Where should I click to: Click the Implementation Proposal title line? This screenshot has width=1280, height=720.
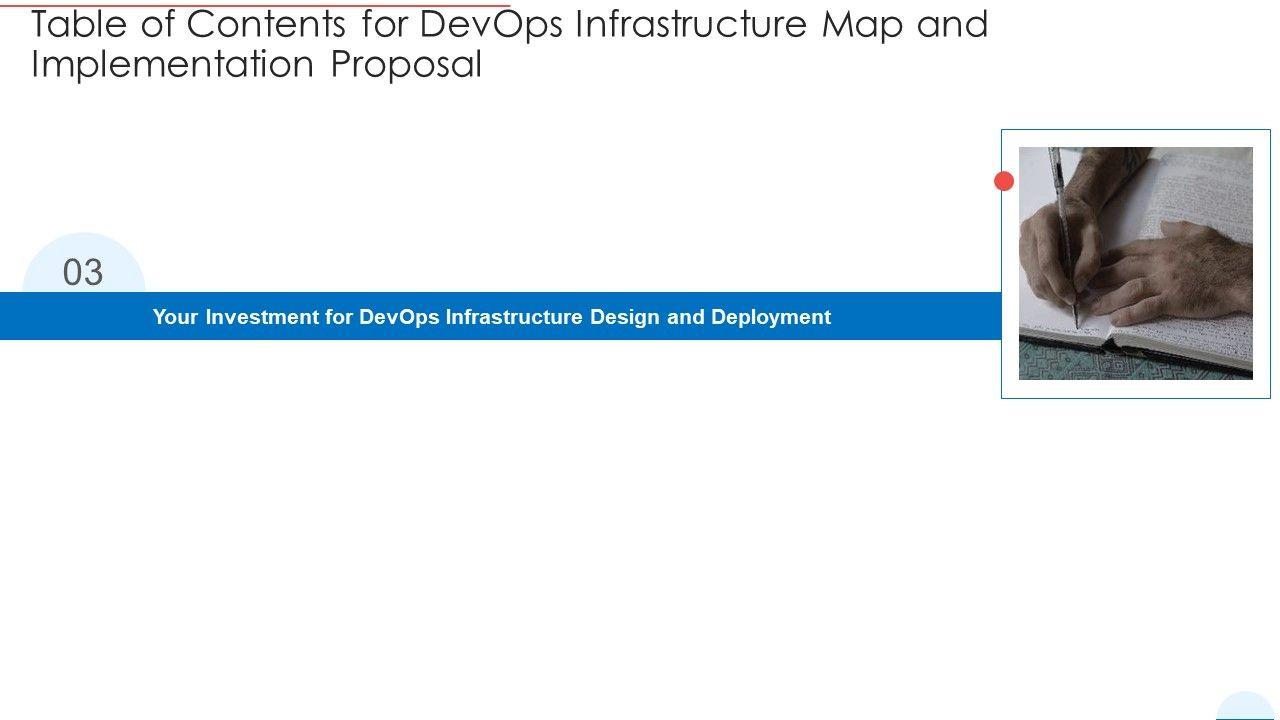(256, 64)
